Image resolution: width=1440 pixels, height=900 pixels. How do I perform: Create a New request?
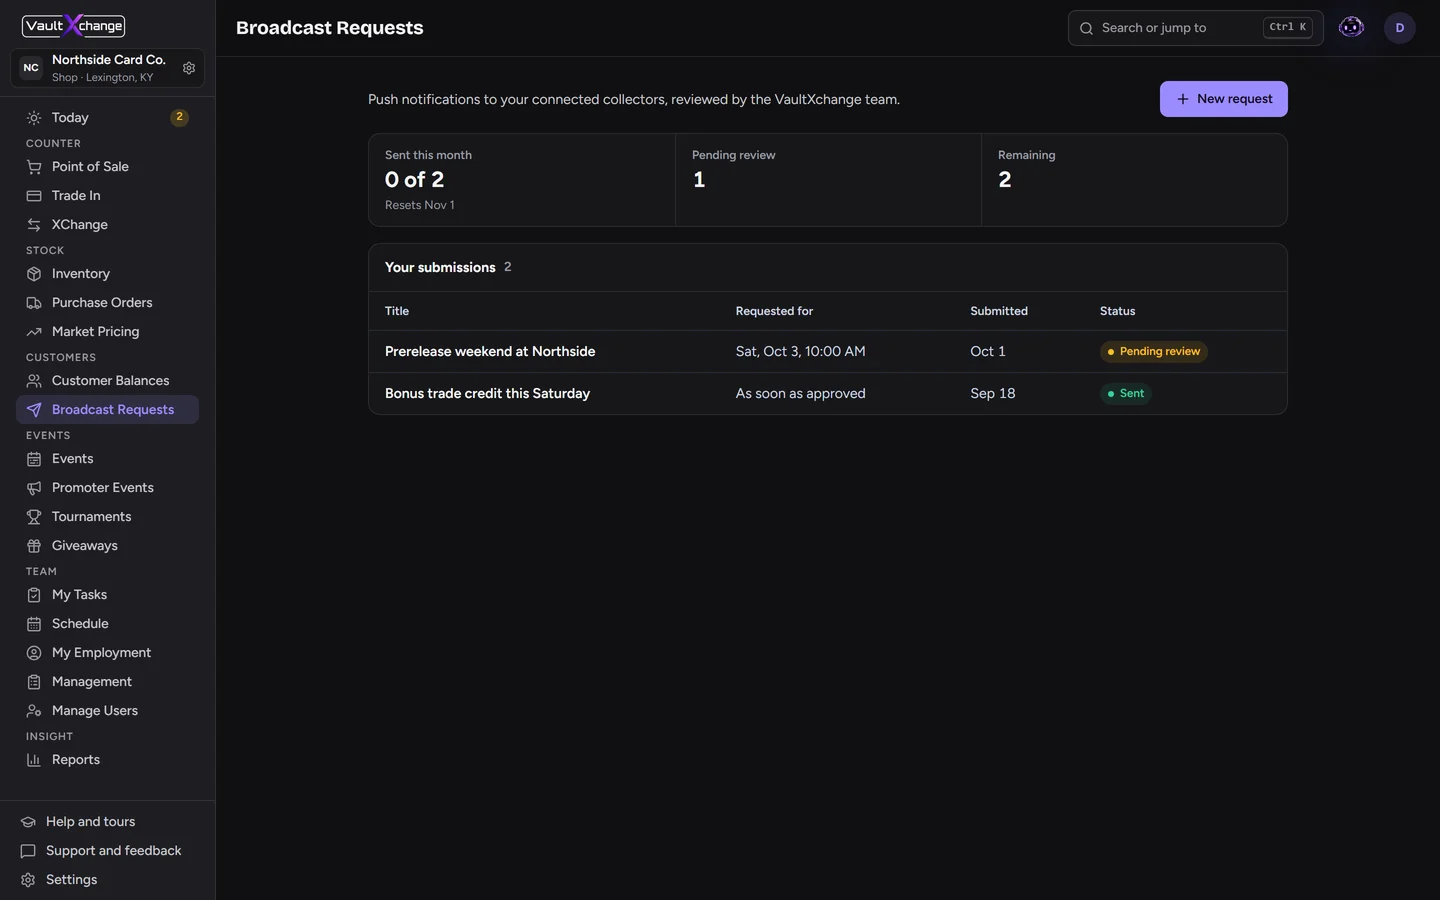pyautogui.click(x=1223, y=99)
